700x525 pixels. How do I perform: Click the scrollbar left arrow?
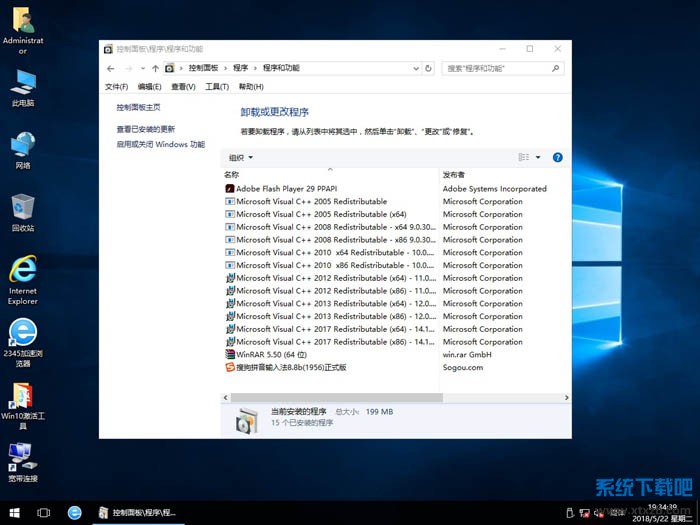click(x=225, y=397)
